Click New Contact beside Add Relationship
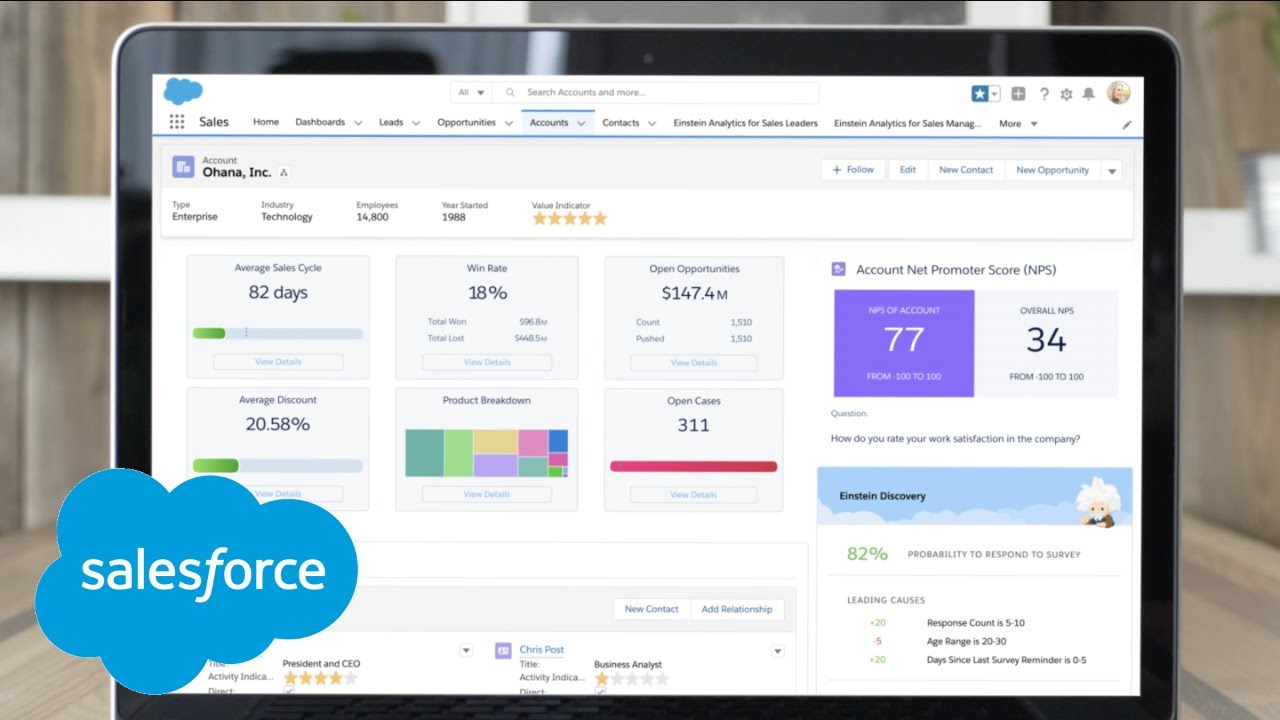This screenshot has width=1280, height=720. tap(651, 609)
